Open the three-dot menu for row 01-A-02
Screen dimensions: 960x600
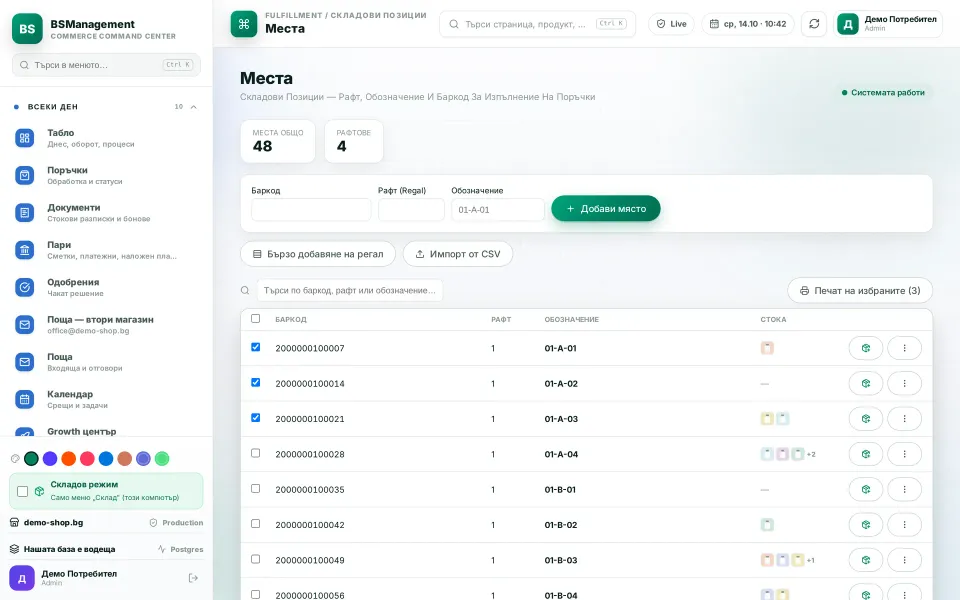[904, 384]
